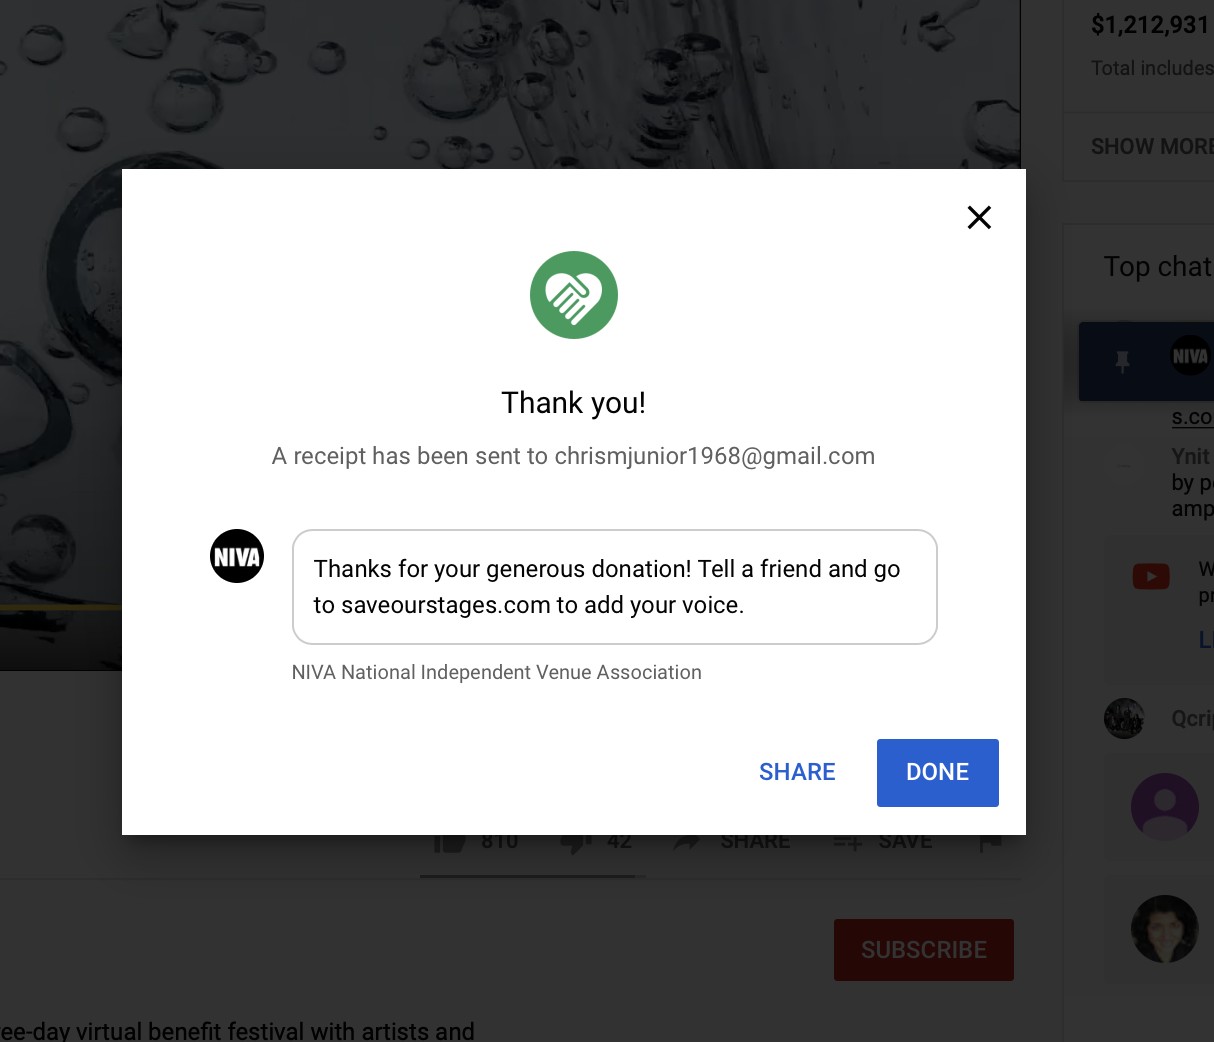Like the video with the thumbs-up icon
1214x1042 pixels.
click(451, 843)
